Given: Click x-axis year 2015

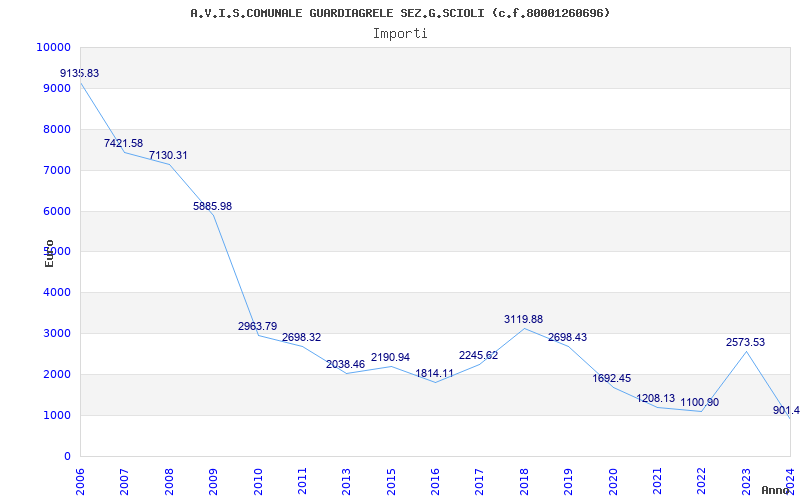Looking at the screenshot, I should pos(391,481).
